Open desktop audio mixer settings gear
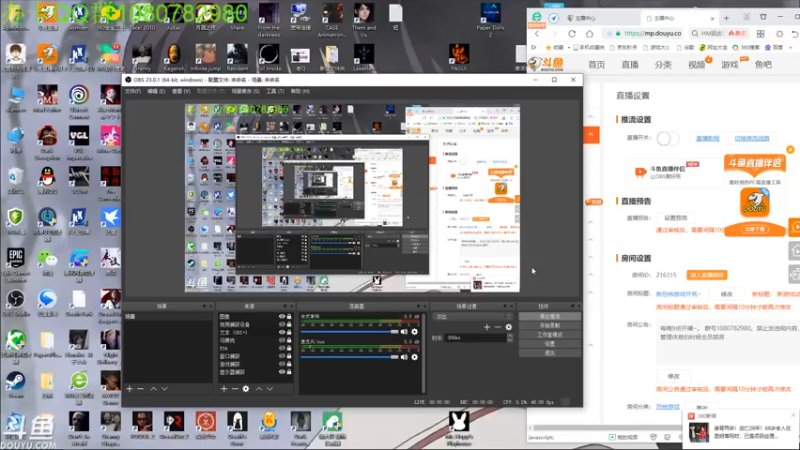The image size is (800, 450). 414,332
